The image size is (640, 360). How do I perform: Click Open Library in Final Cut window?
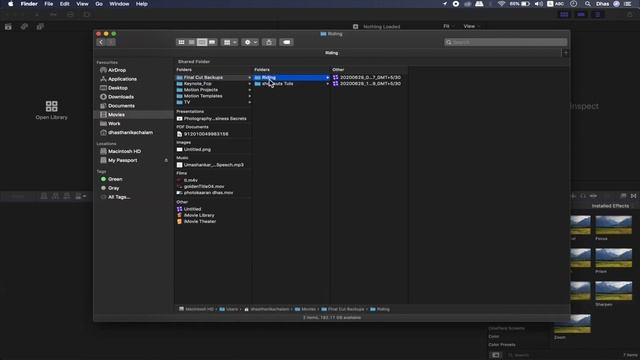click(x=51, y=110)
